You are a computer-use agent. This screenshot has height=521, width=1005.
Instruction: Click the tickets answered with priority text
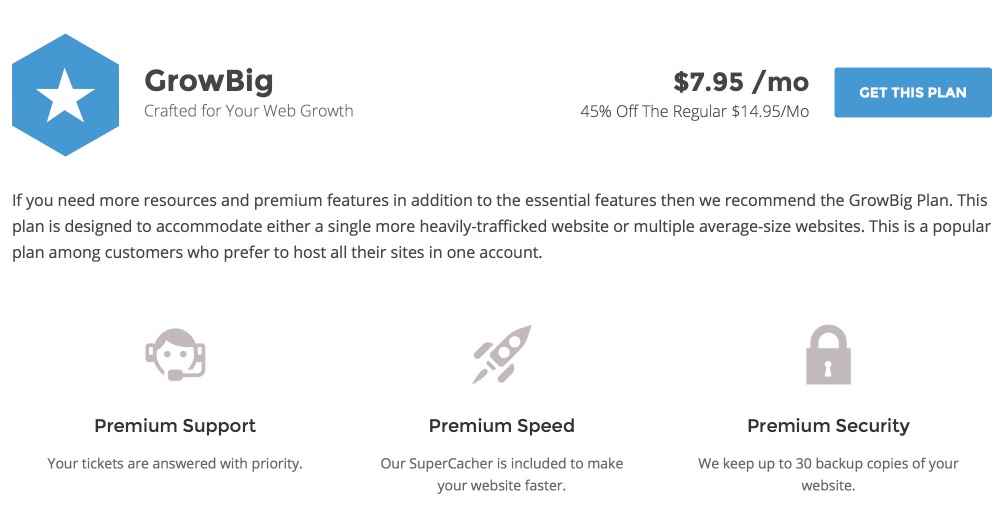175,463
